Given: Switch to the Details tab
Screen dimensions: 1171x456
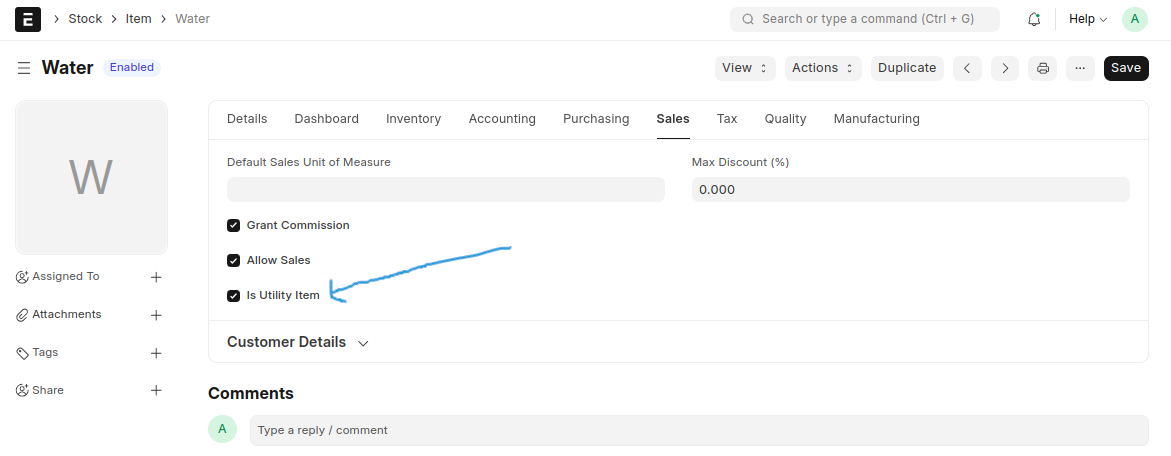Looking at the screenshot, I should [x=247, y=119].
